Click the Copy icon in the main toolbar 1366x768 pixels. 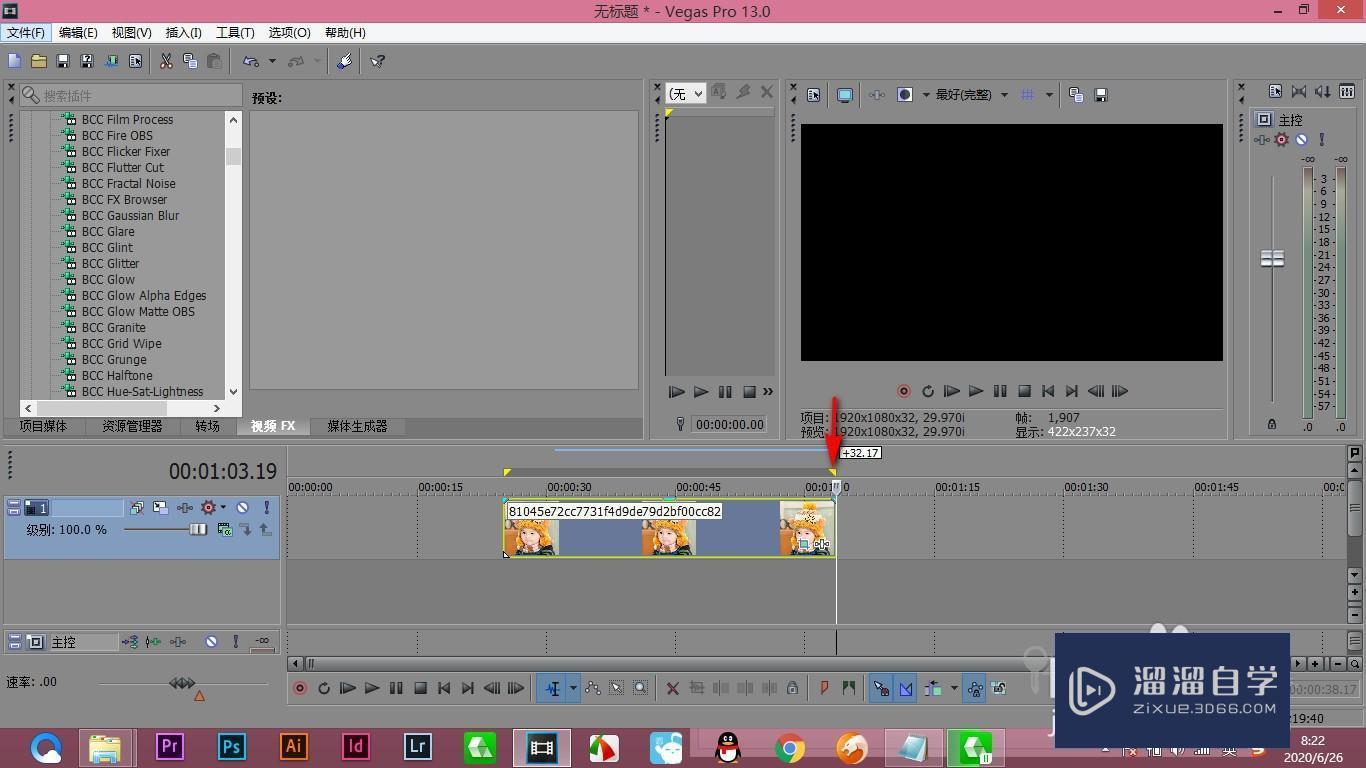(x=190, y=61)
